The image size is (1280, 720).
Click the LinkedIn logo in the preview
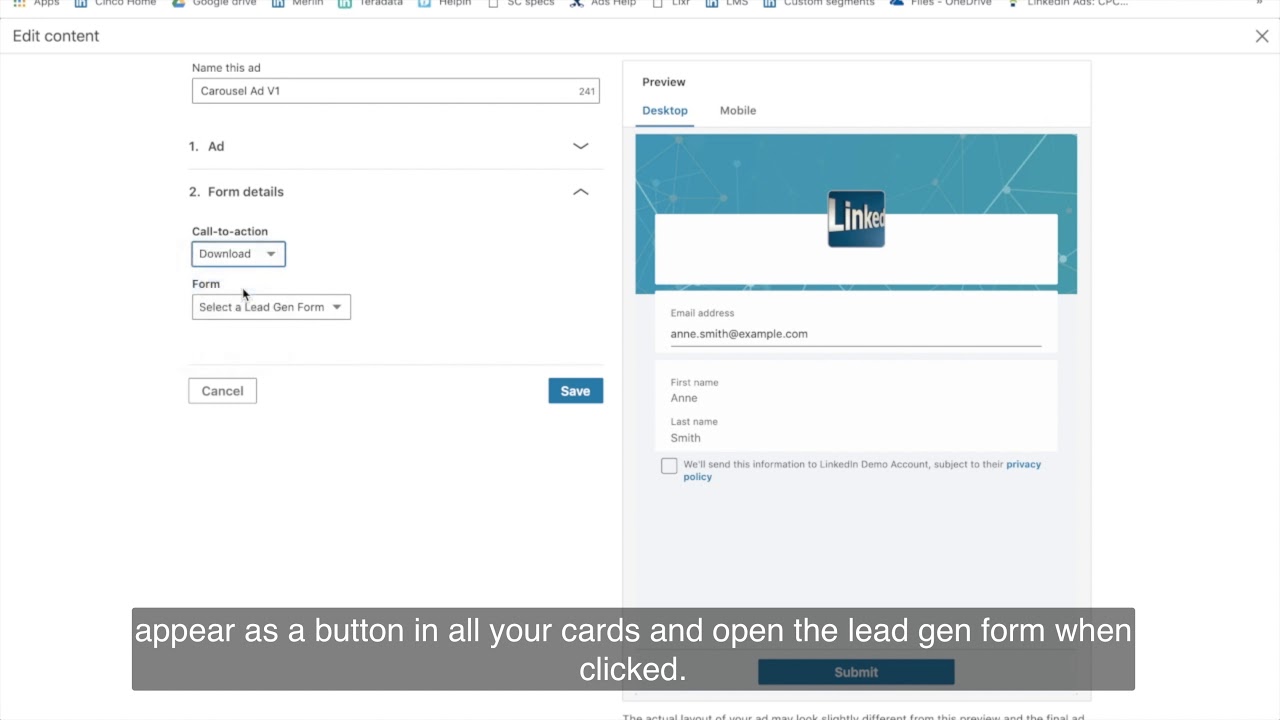[x=856, y=219]
